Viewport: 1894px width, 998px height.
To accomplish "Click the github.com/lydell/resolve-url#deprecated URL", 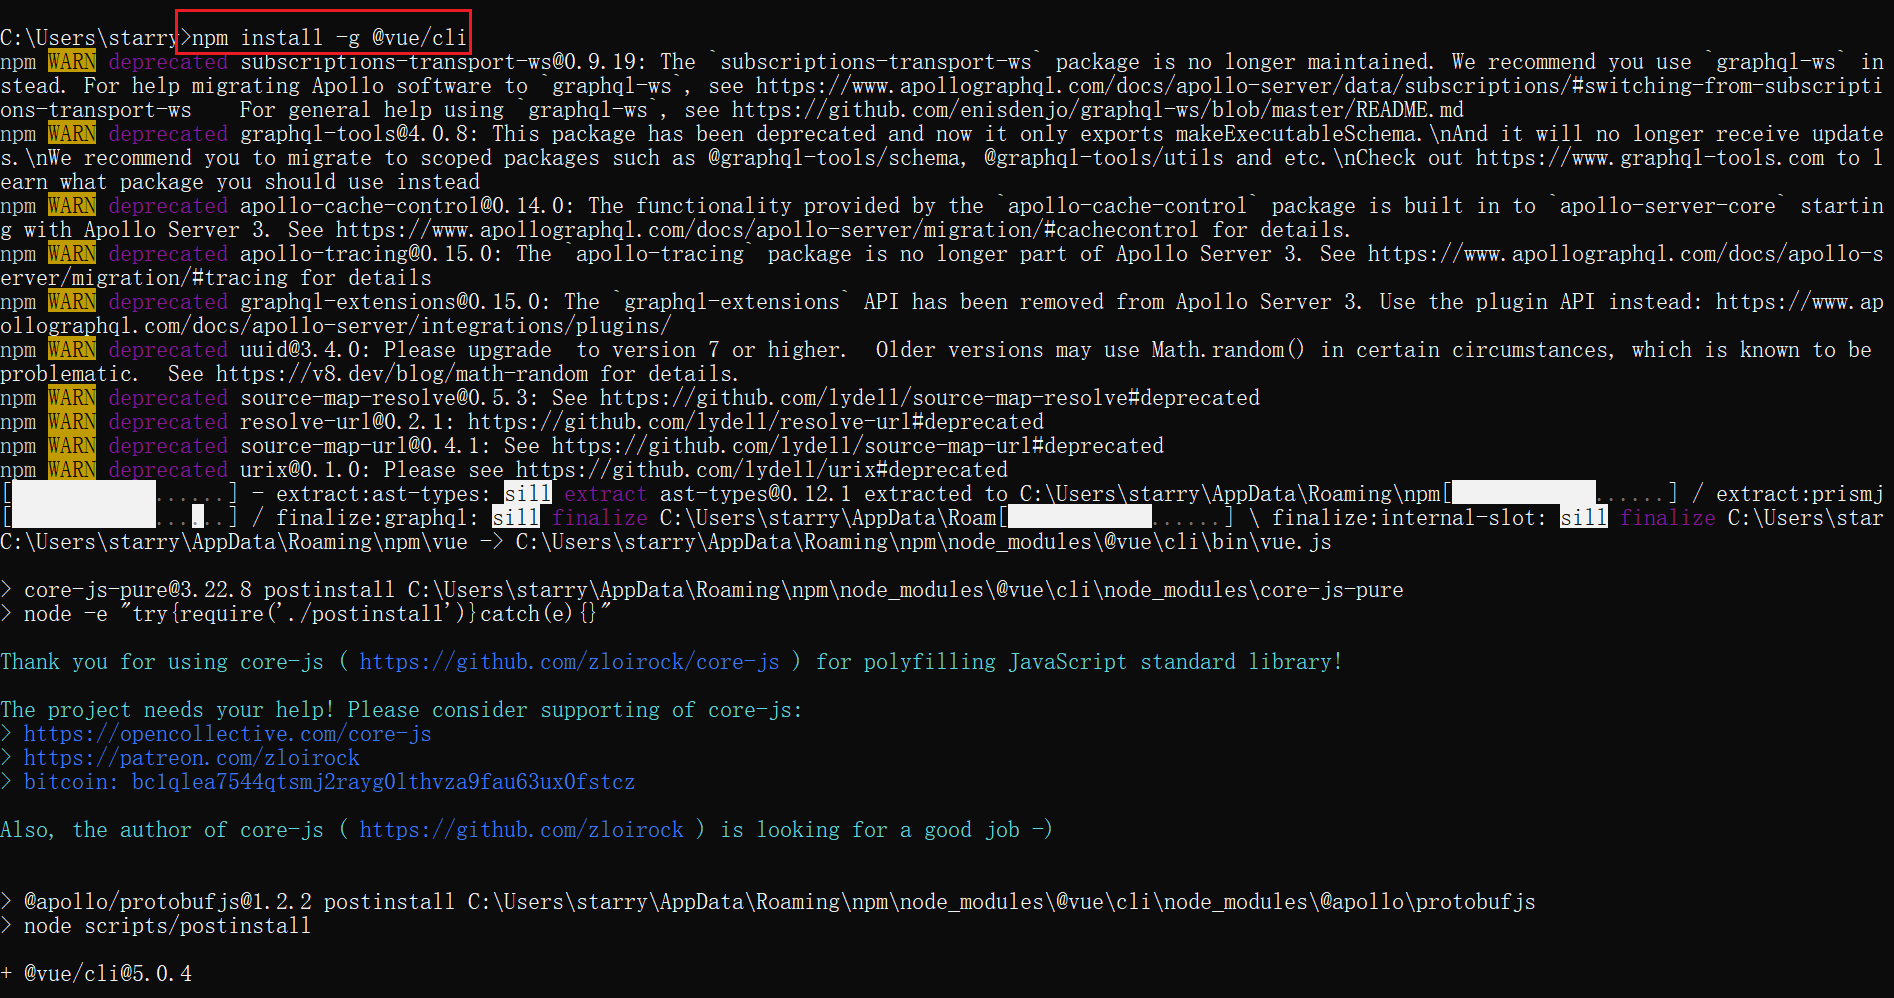I will coord(755,422).
